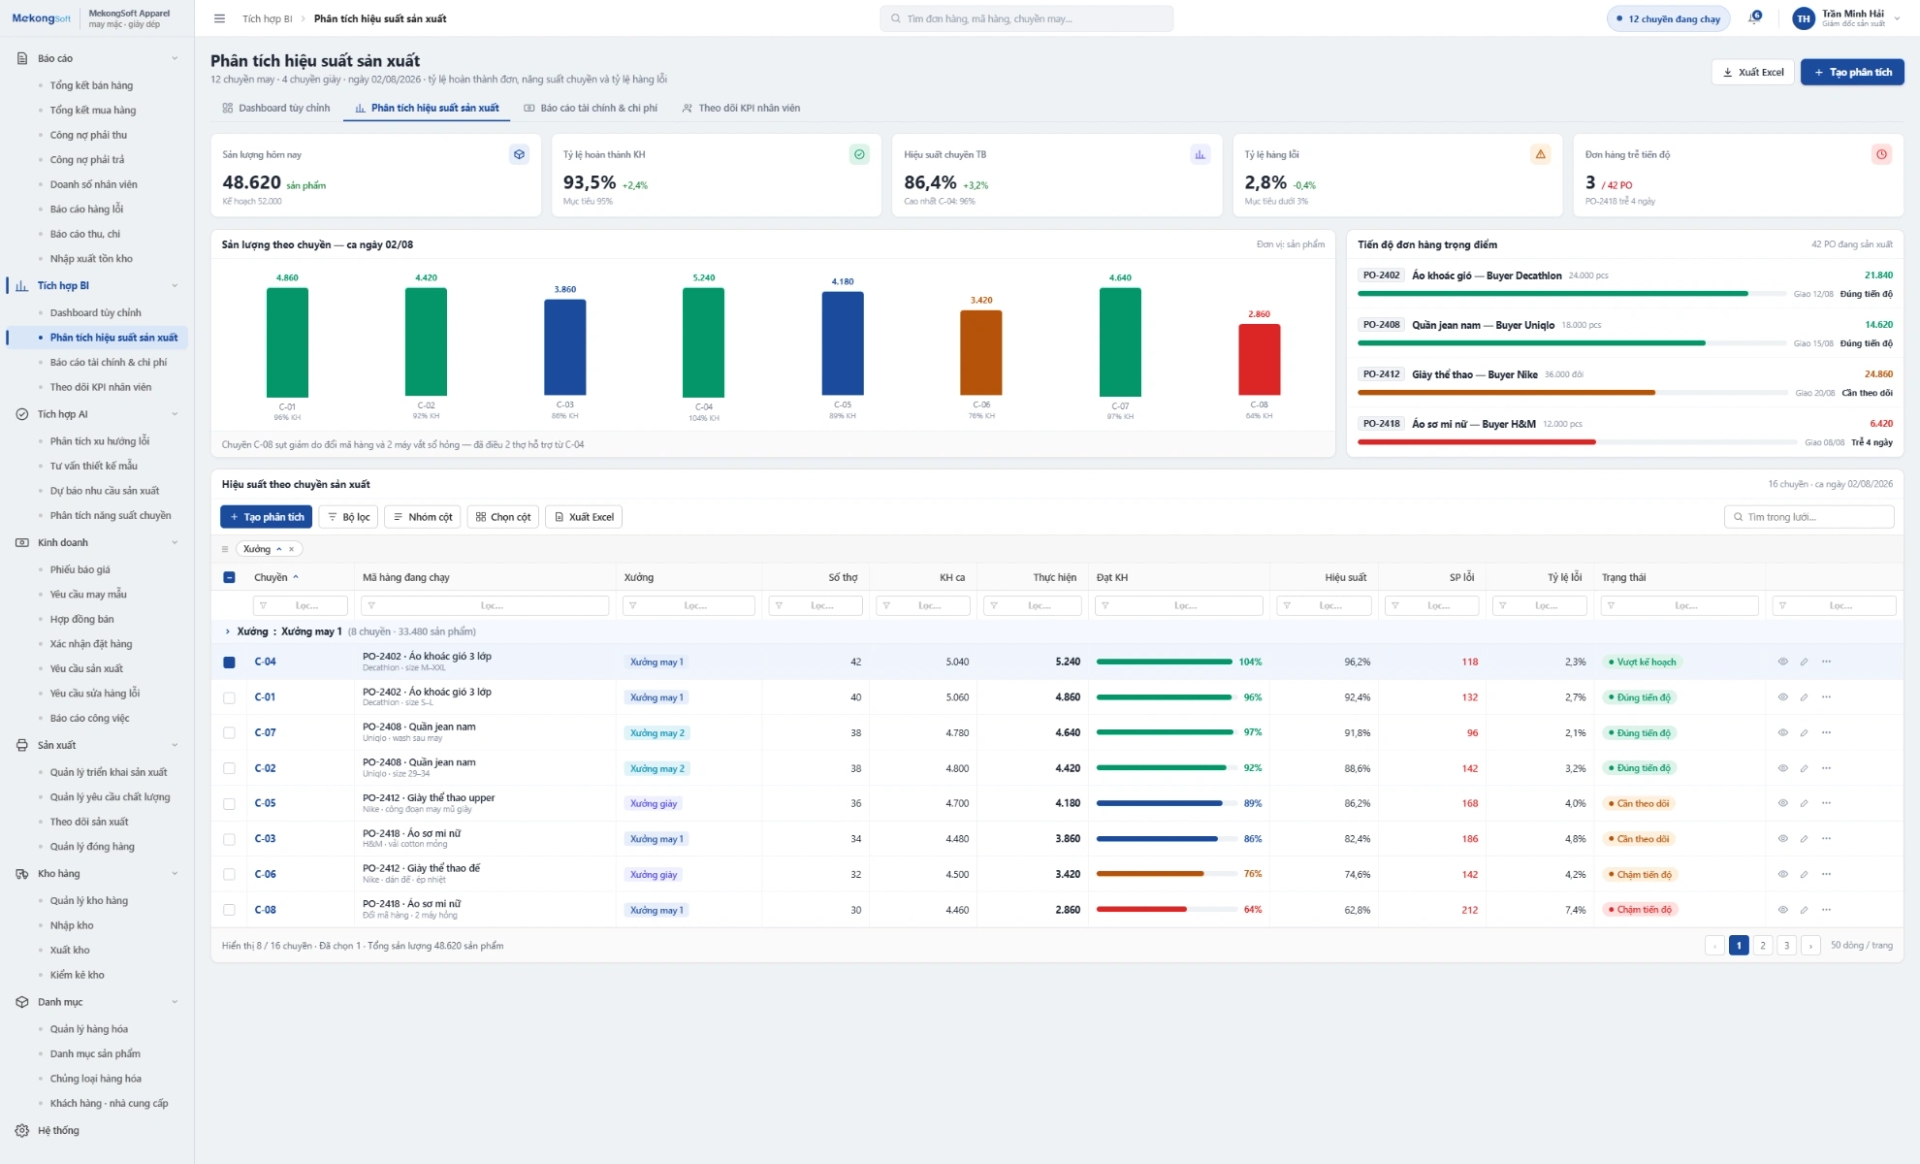Click the header Xuất Excel button
This screenshot has width=1920, height=1164.
point(1753,72)
